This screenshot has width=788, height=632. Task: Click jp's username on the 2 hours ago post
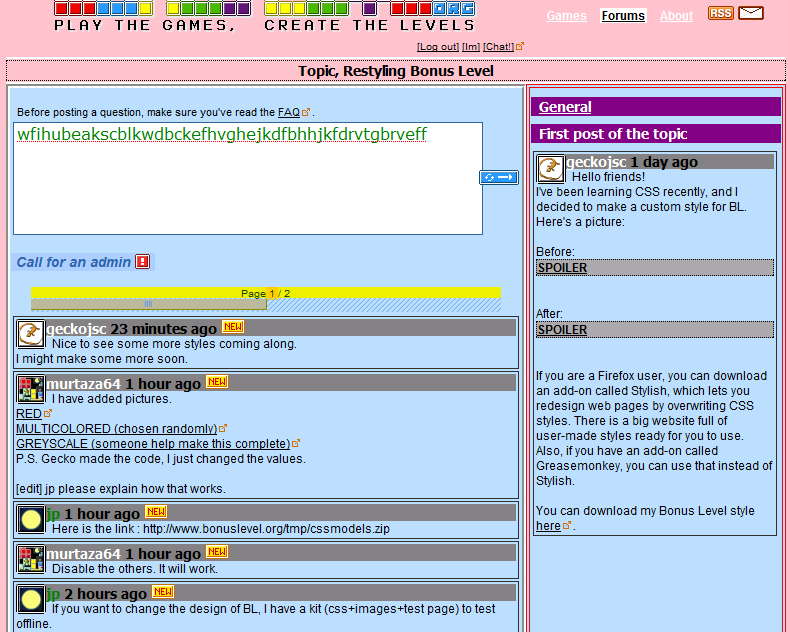coord(53,594)
